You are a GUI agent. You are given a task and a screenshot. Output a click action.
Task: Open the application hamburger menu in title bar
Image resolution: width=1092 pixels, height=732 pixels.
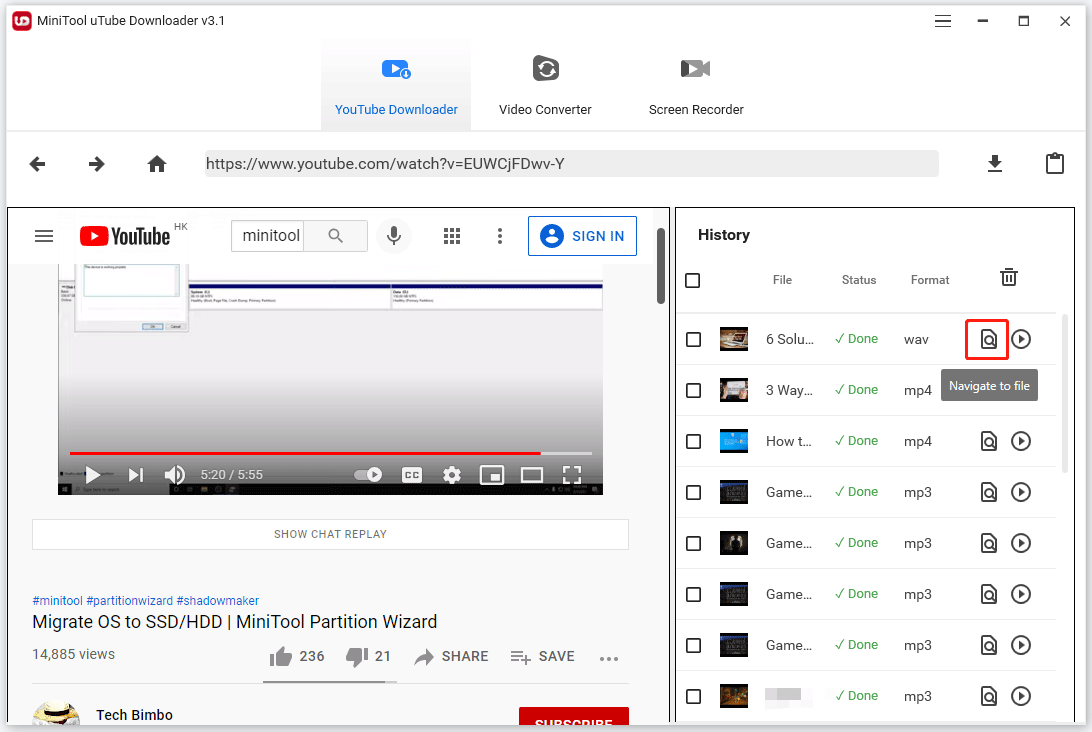coord(943,21)
